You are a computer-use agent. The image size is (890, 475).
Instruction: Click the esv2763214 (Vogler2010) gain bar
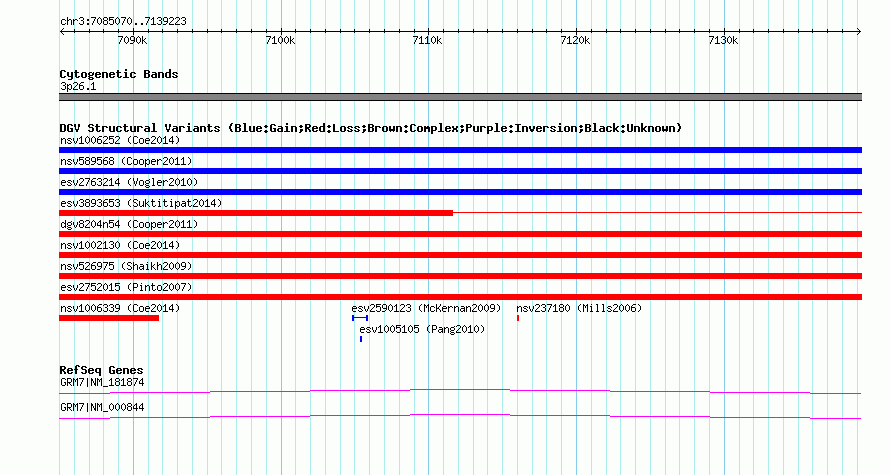coord(460,192)
